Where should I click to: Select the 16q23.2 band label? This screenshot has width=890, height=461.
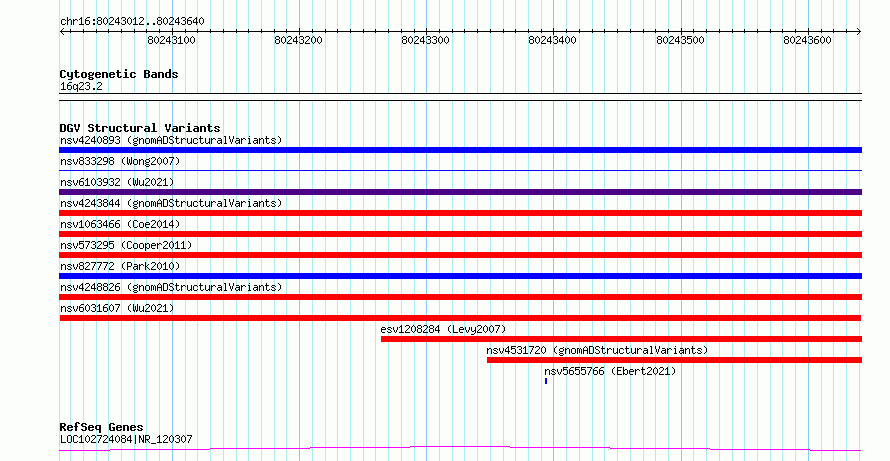pos(81,87)
